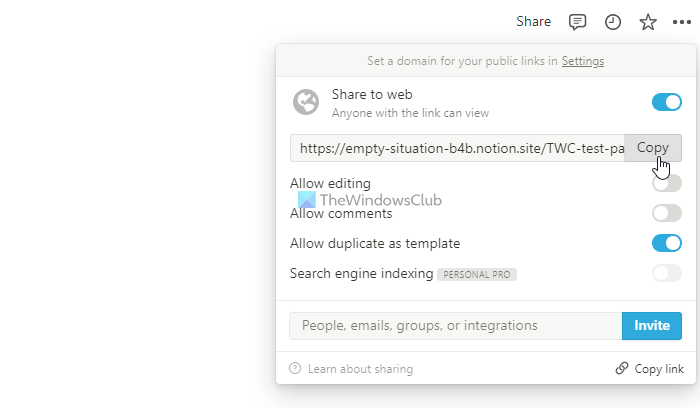Open page history clock icon

coord(612,22)
